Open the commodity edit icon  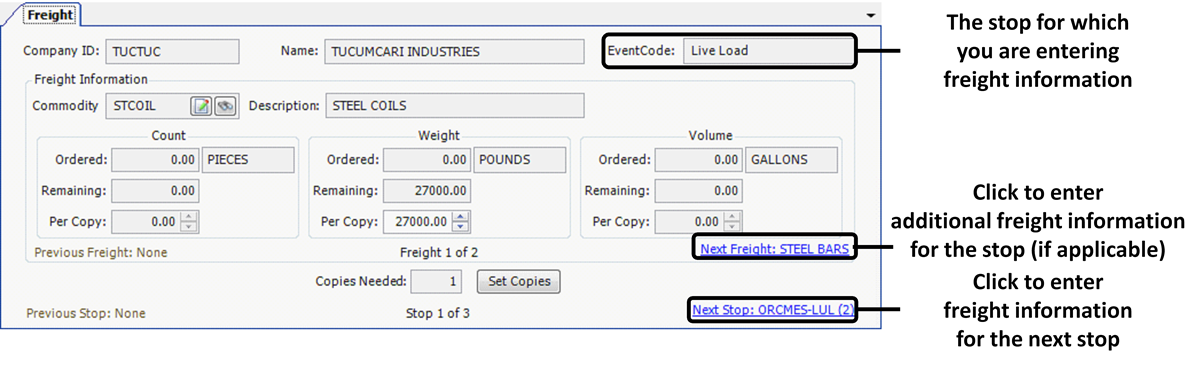point(201,106)
